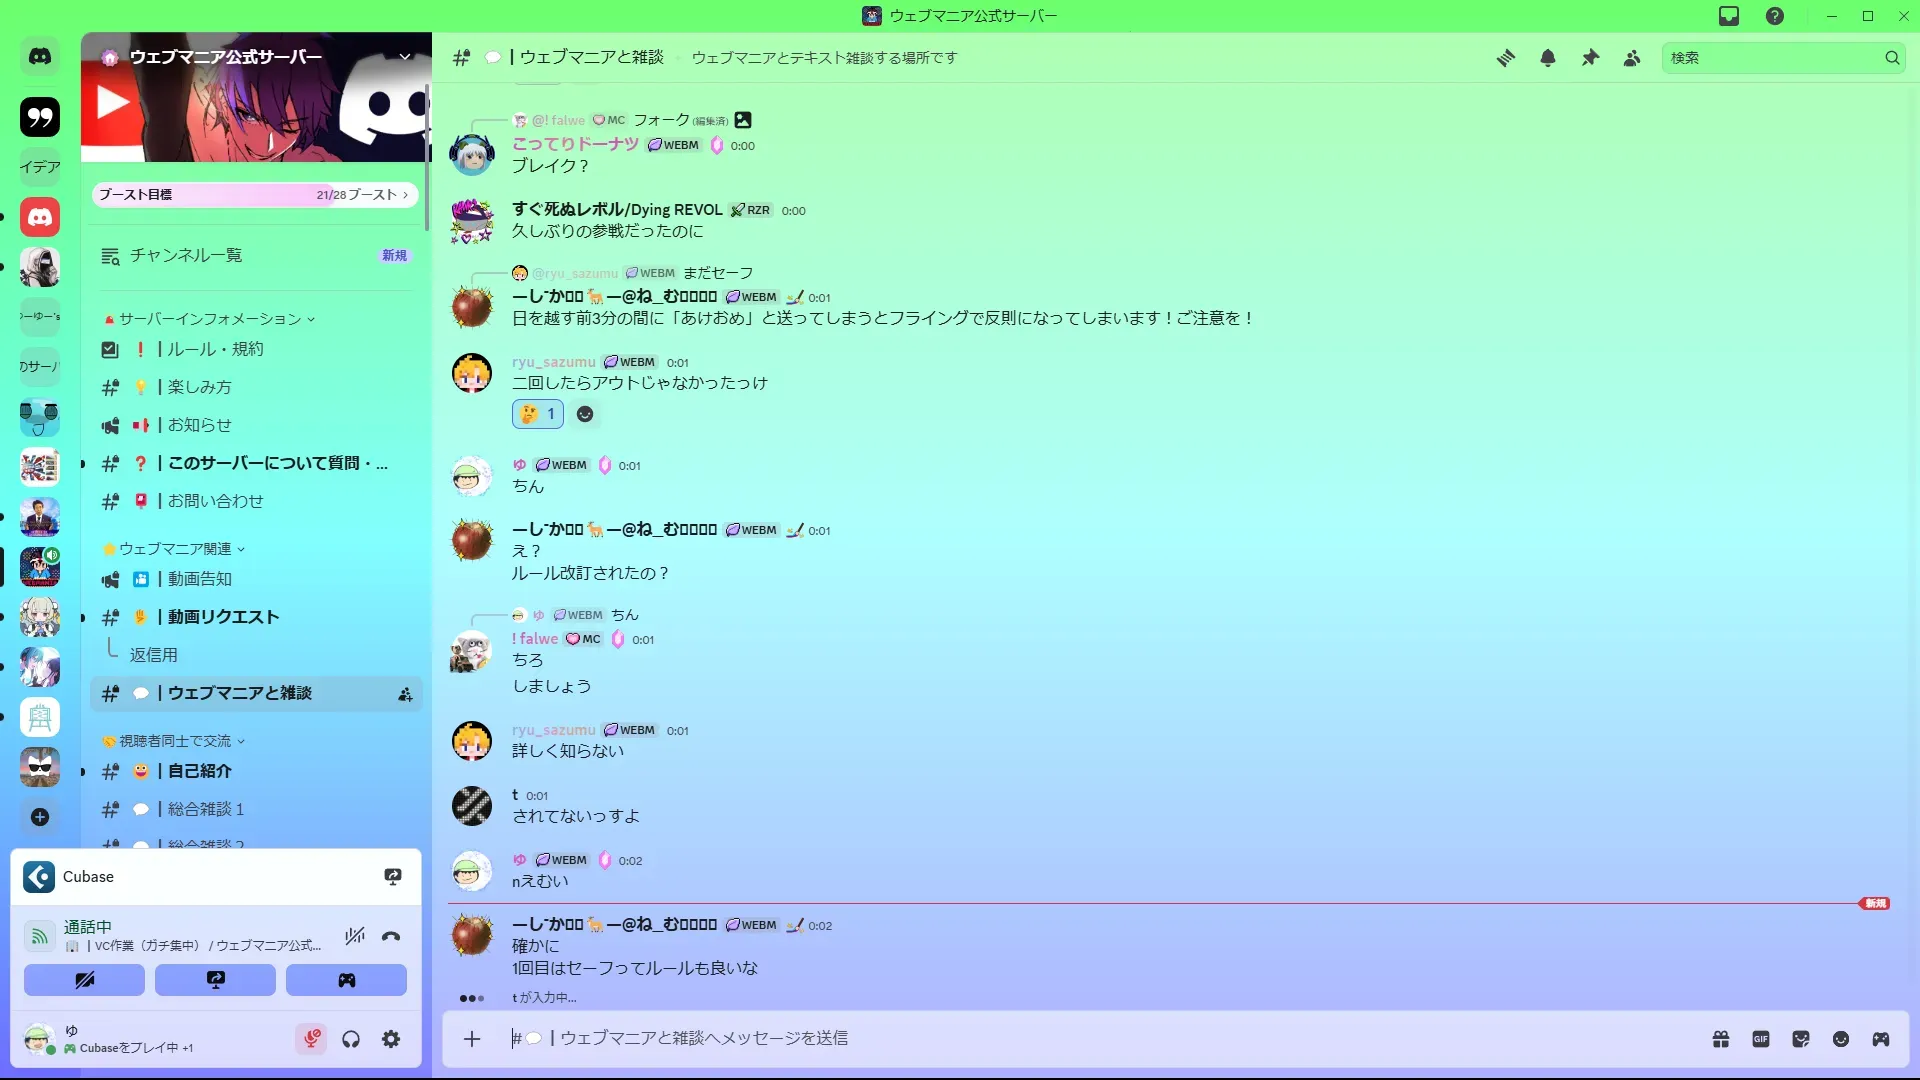
Task: Click the ブースト目標 progress bar
Action: 255,195
